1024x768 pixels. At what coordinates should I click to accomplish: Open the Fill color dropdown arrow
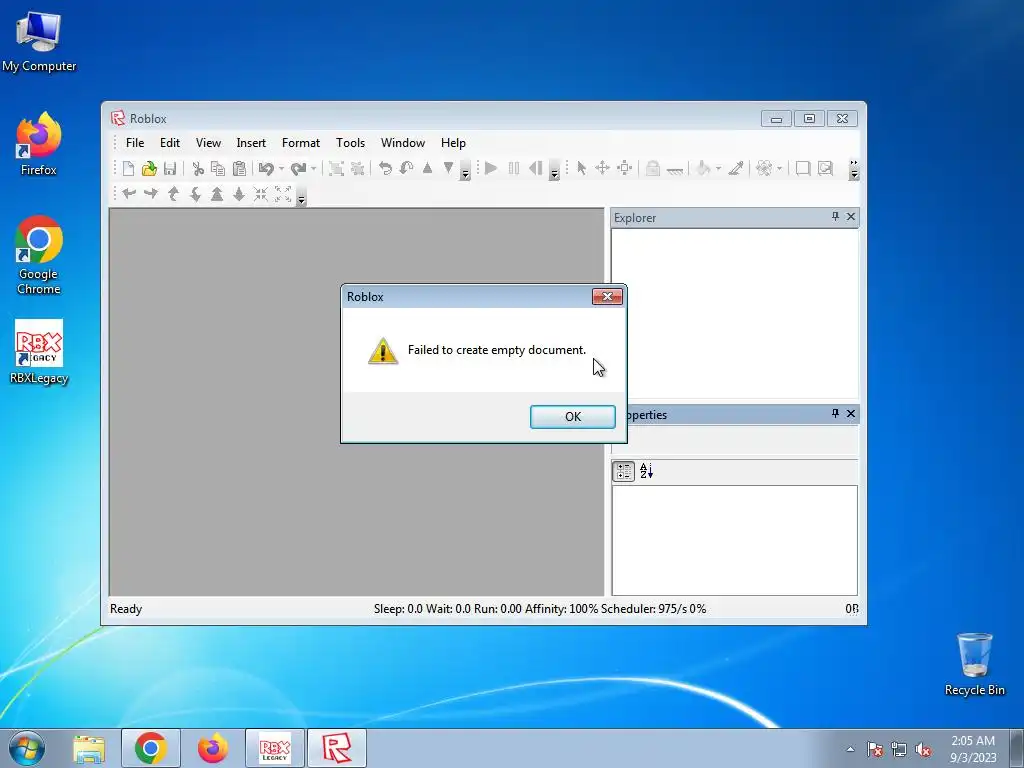(718, 168)
